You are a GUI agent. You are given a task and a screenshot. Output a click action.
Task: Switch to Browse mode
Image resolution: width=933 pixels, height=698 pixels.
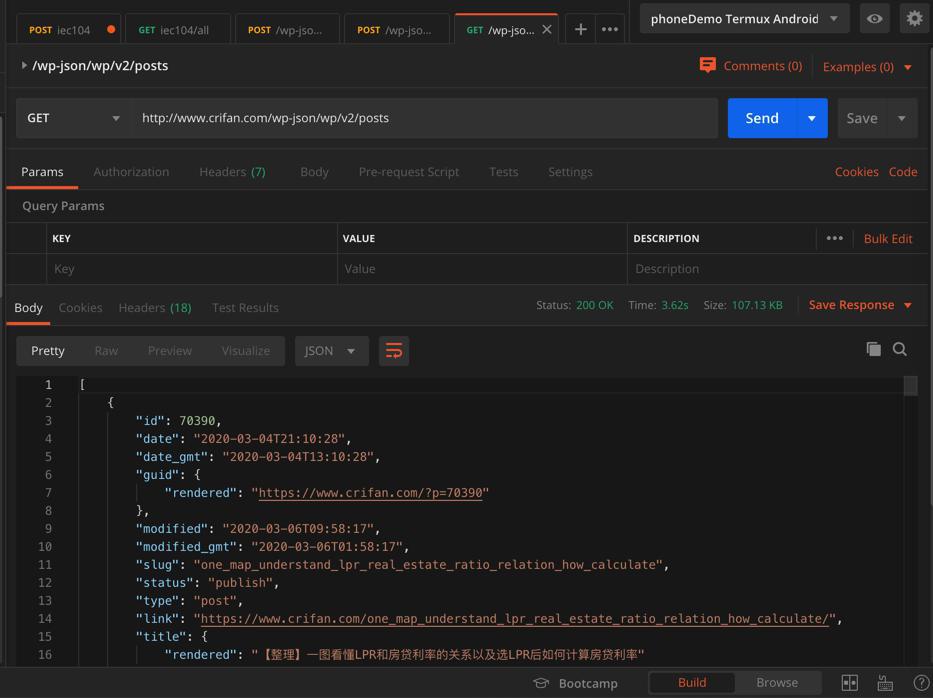tap(777, 683)
